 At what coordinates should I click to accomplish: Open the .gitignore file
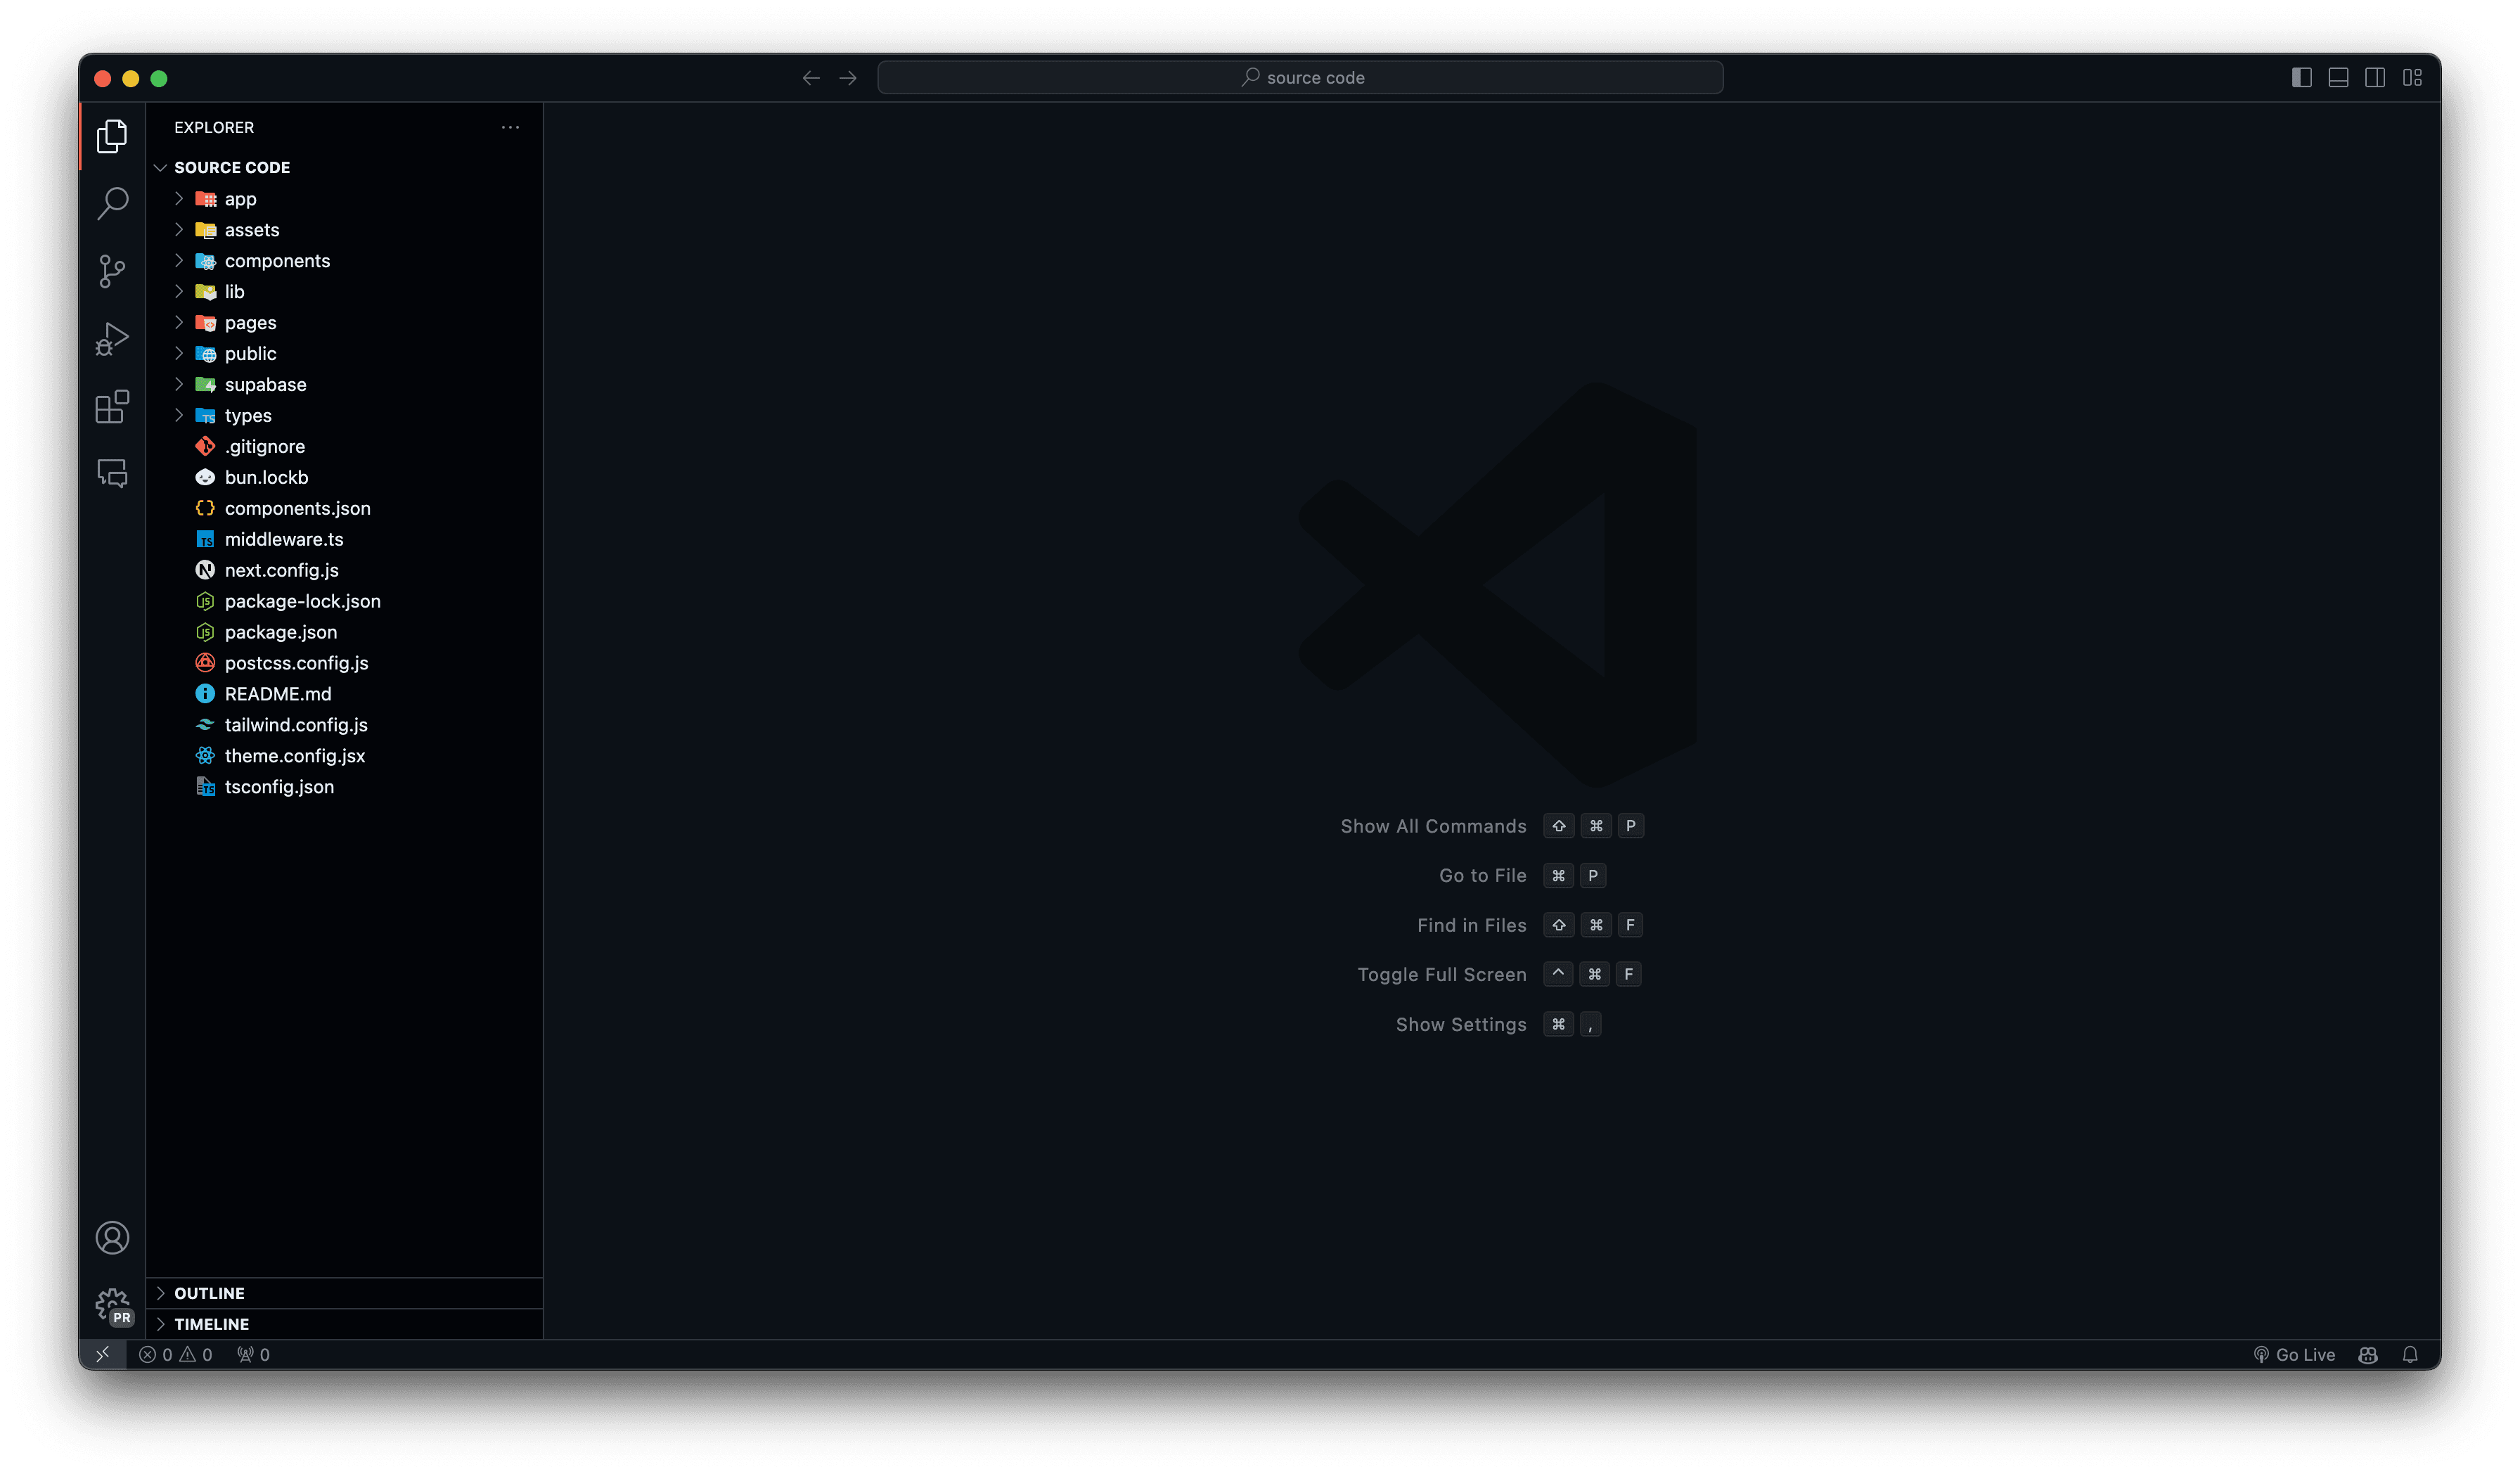pyautogui.click(x=344, y=447)
